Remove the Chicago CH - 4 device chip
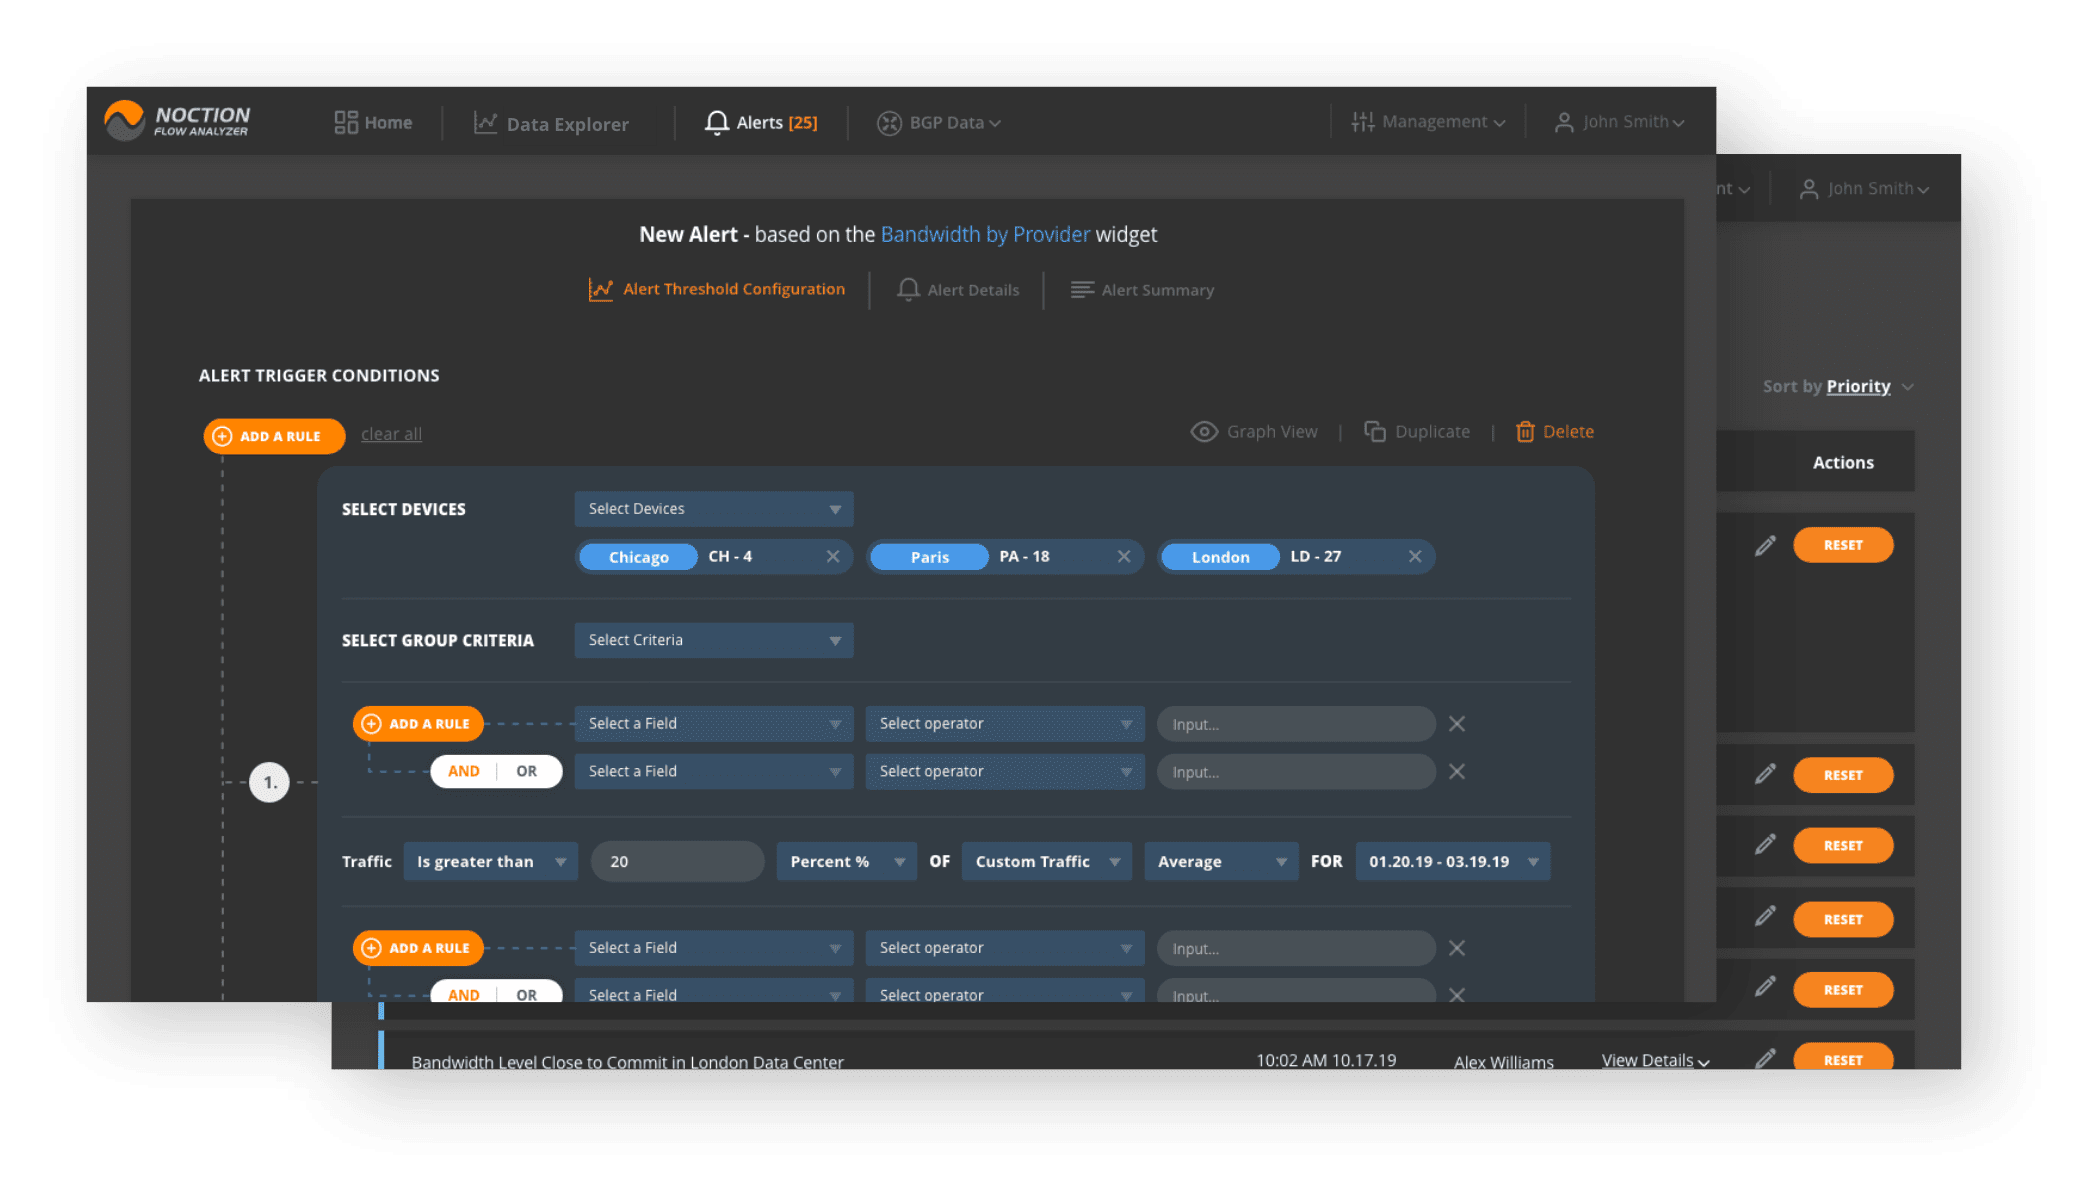Viewport: 2091px width, 1199px height. coord(833,557)
